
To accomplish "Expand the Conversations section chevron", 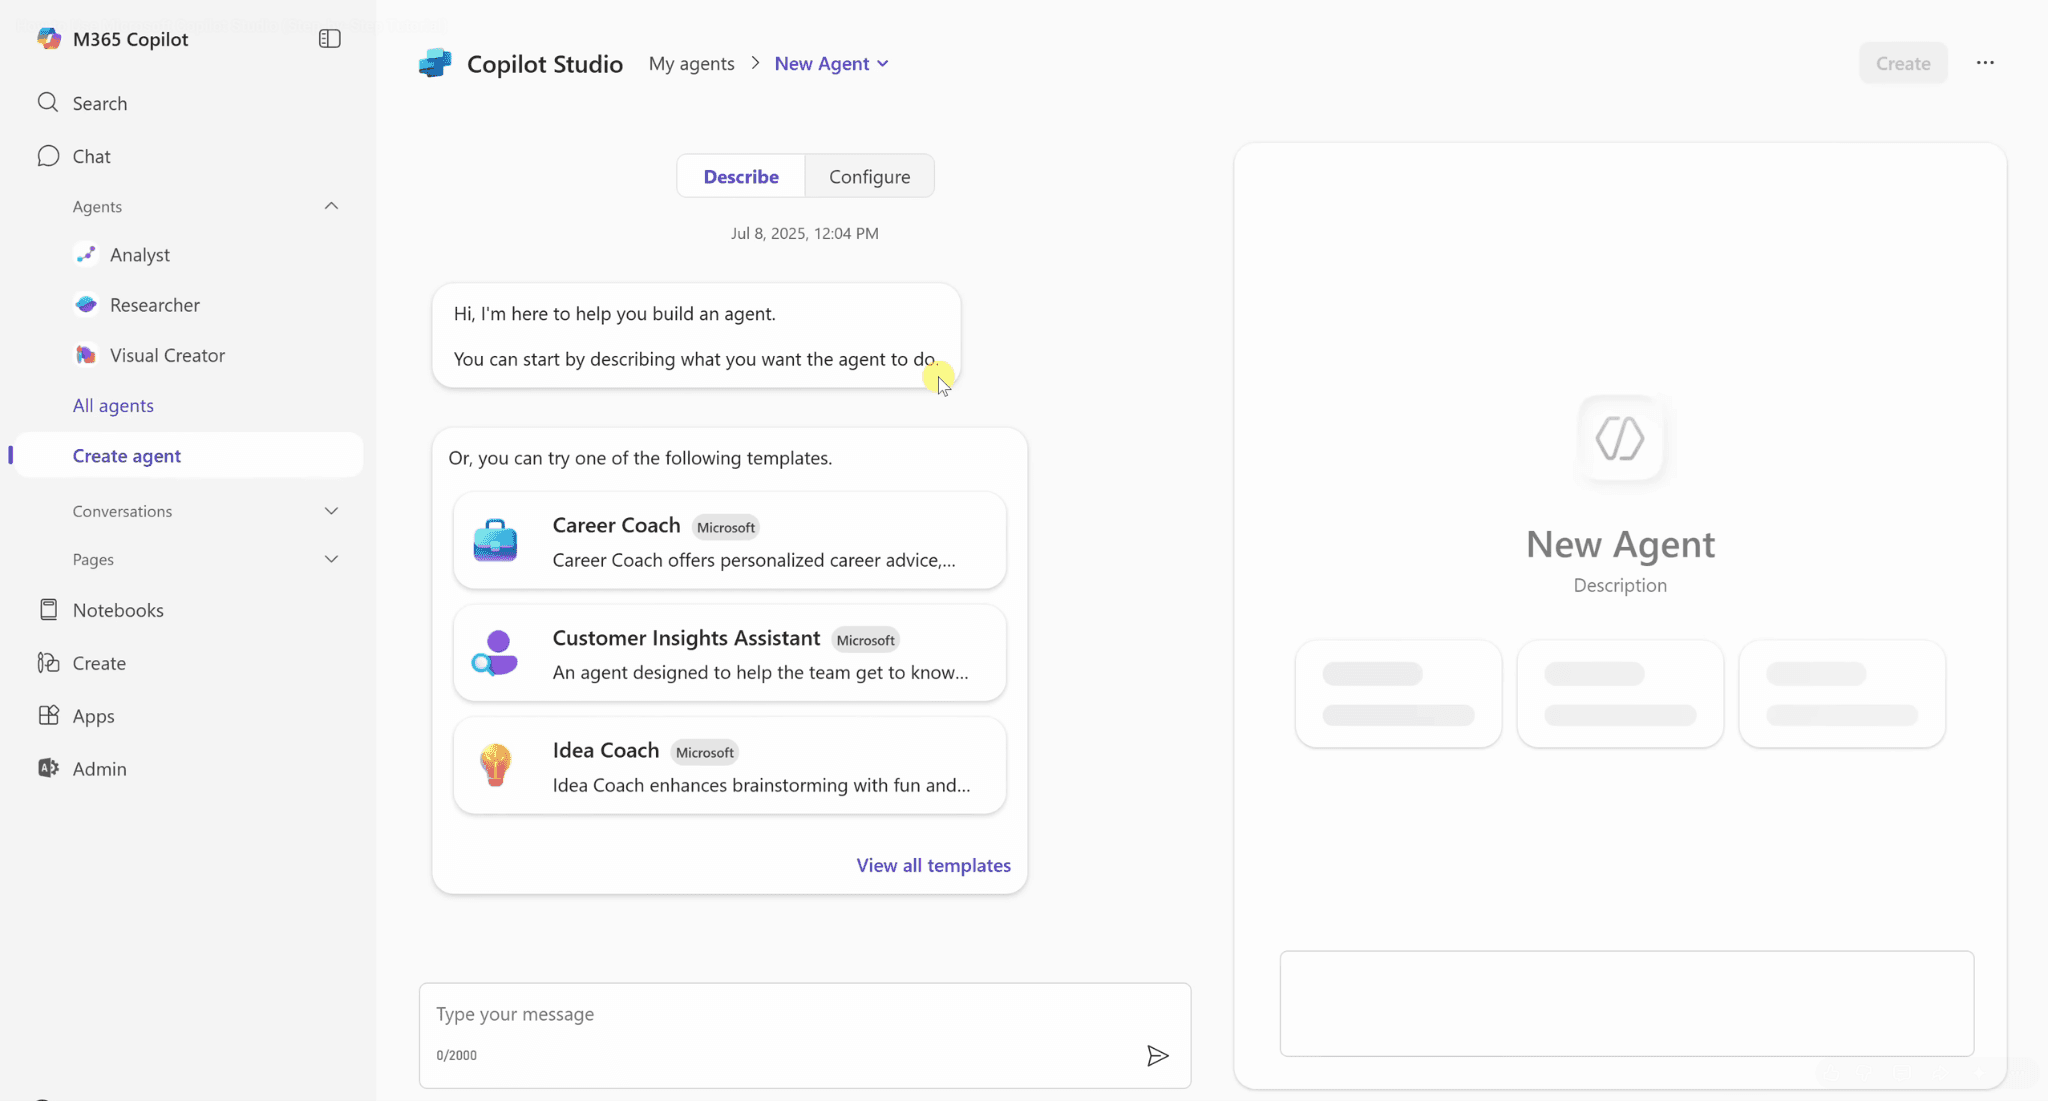I will point(331,511).
